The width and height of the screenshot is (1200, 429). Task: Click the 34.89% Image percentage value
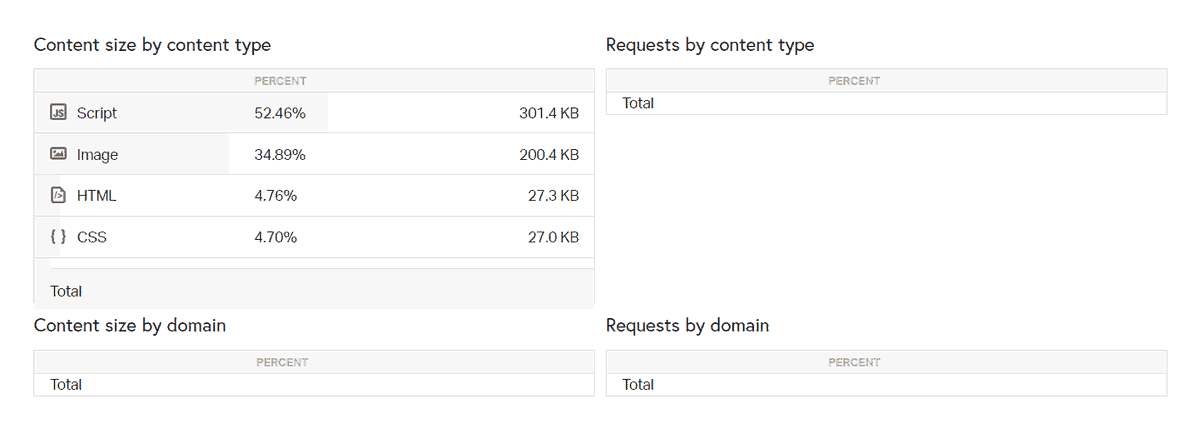(x=280, y=155)
